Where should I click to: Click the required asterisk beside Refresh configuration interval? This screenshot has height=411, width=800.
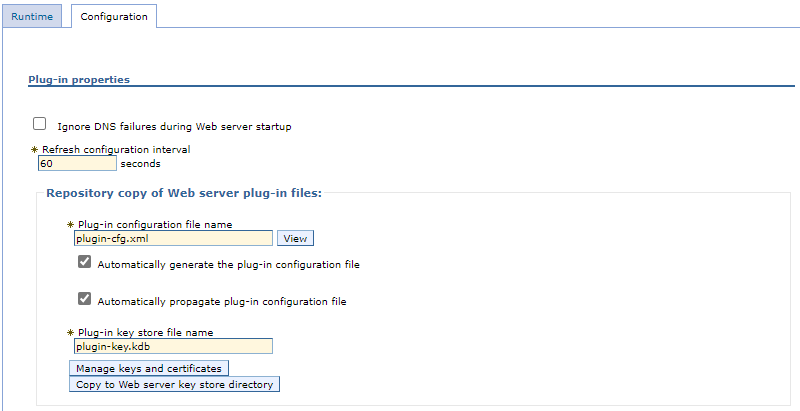[x=35, y=149]
